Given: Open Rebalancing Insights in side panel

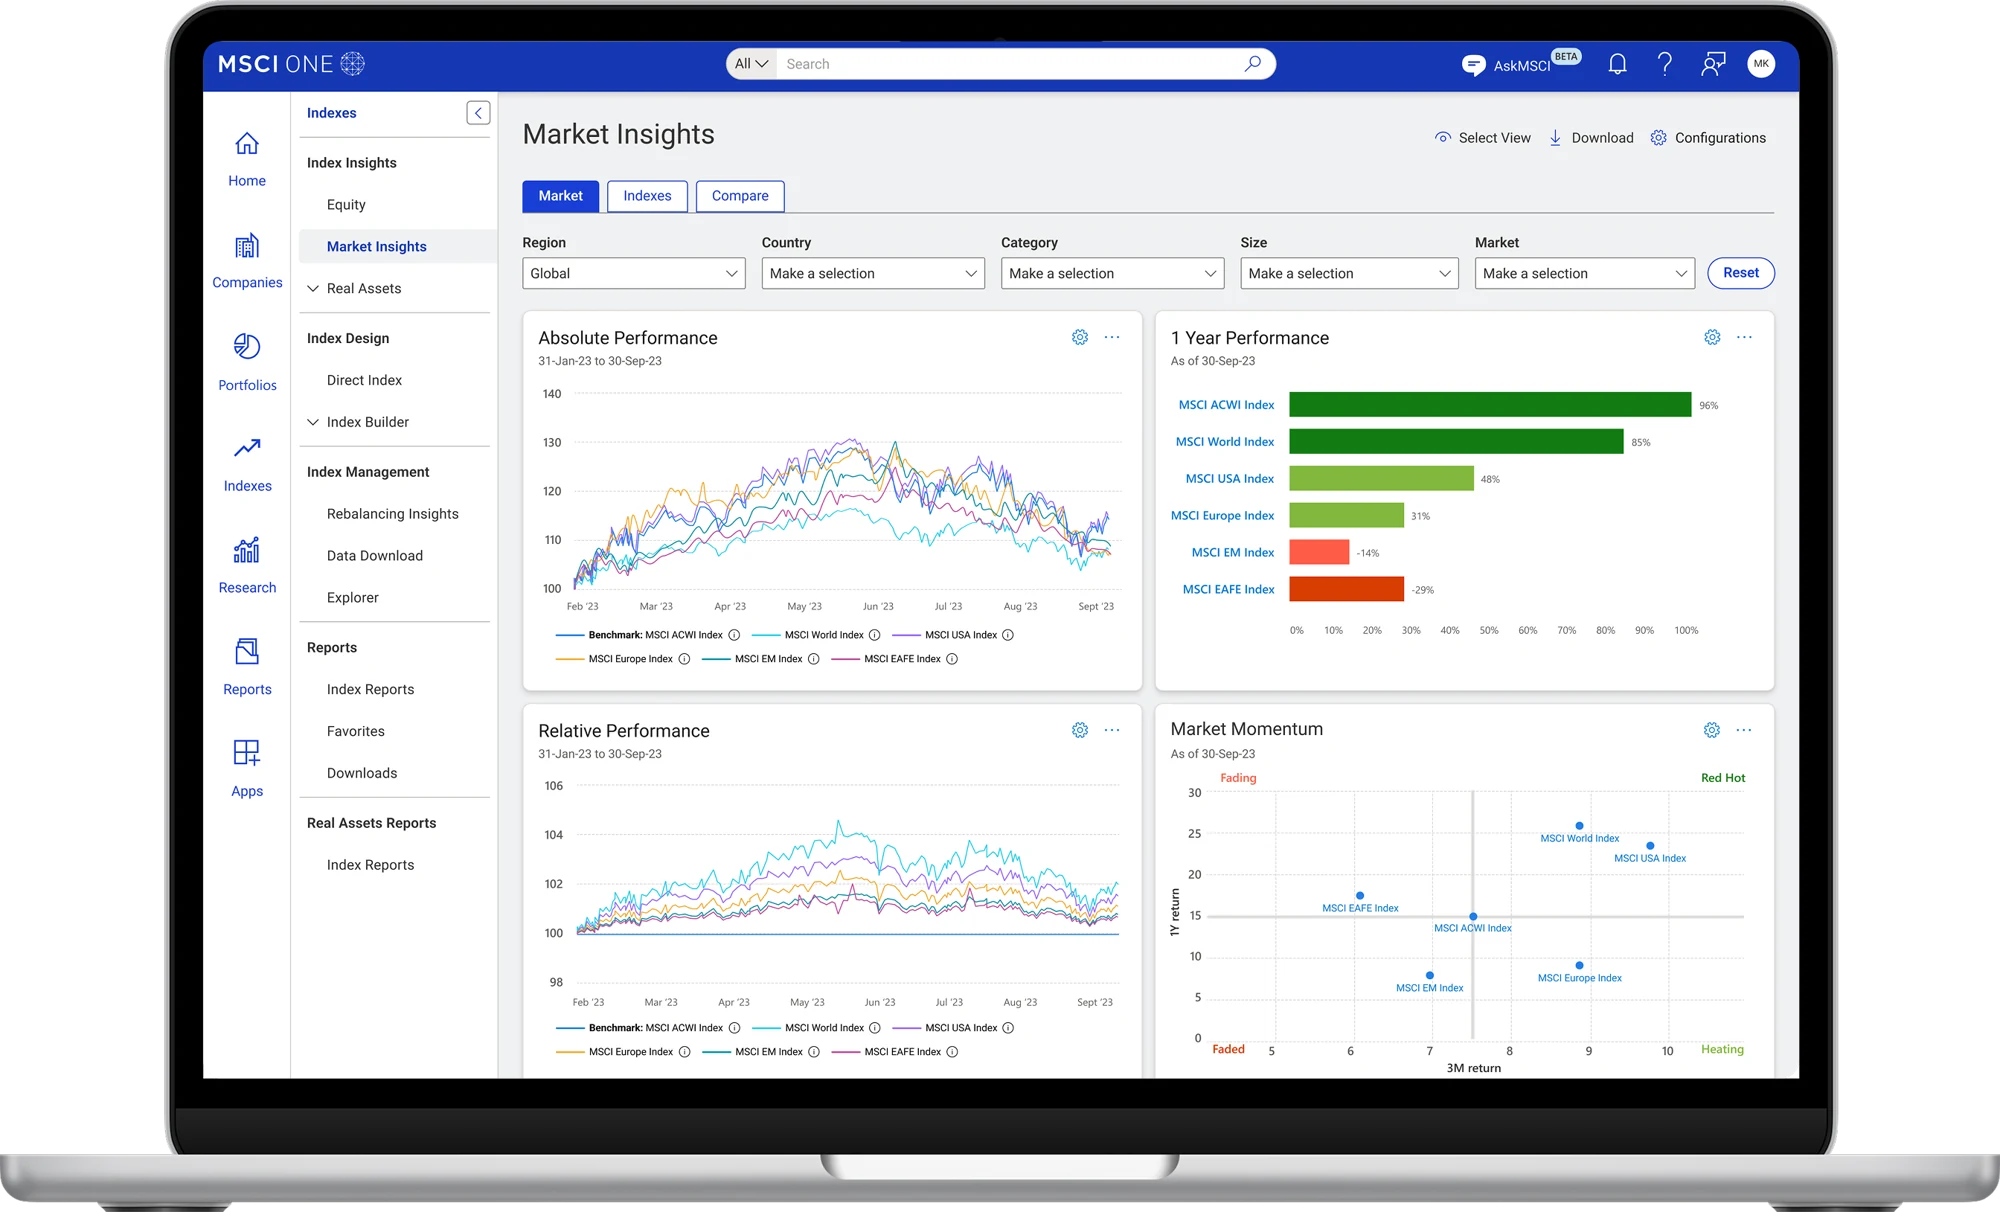Looking at the screenshot, I should coord(393,514).
